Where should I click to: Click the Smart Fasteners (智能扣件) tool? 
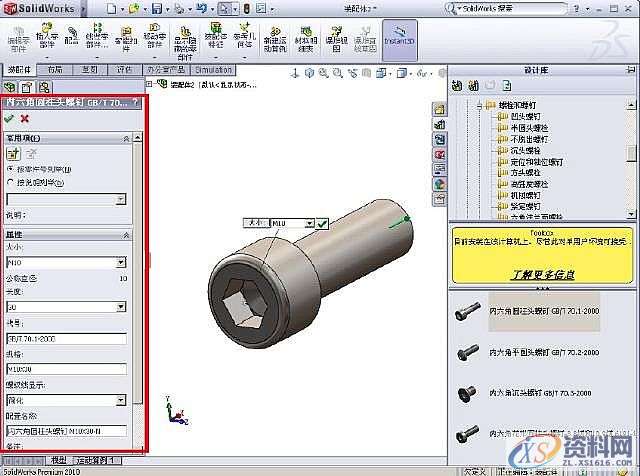click(126, 38)
